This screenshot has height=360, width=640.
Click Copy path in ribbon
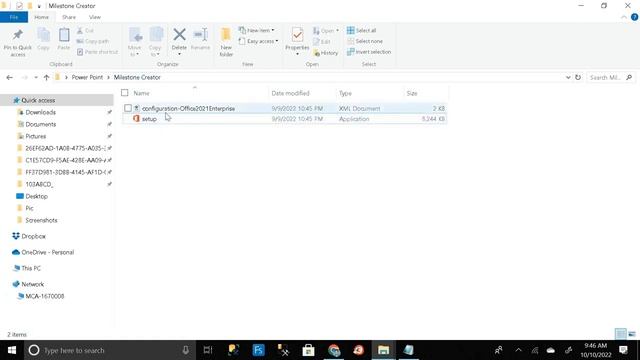click(93, 41)
